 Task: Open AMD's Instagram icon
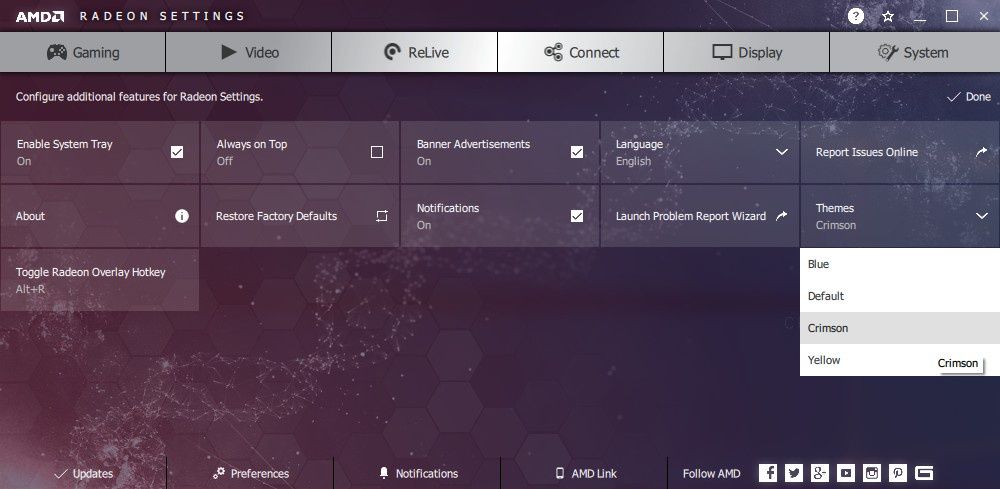point(872,473)
